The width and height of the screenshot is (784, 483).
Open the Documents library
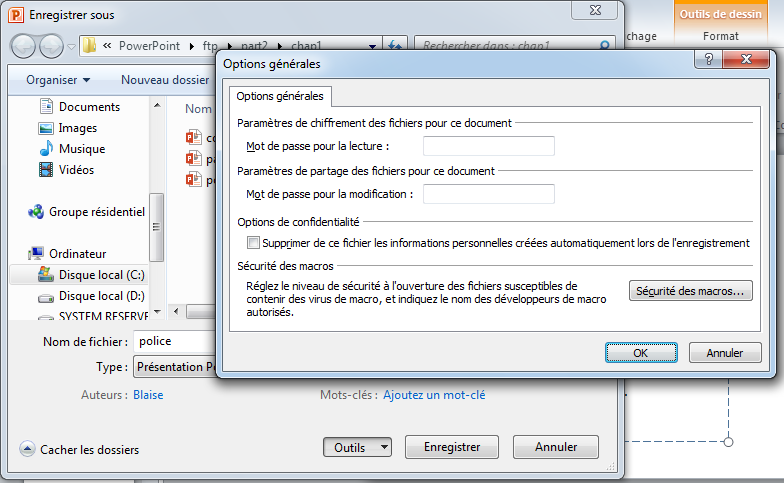click(80, 106)
